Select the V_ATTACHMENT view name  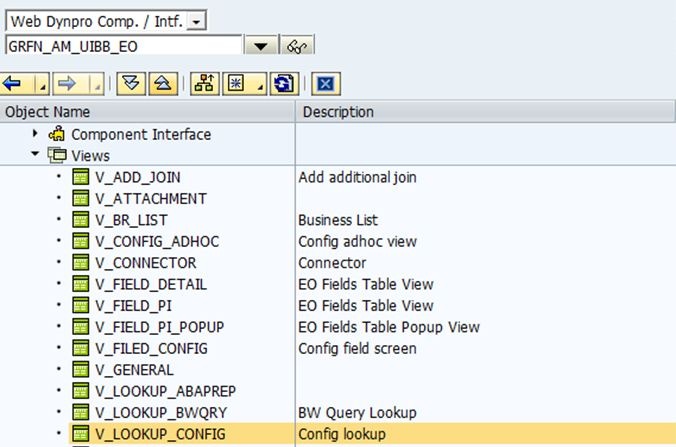coord(151,199)
